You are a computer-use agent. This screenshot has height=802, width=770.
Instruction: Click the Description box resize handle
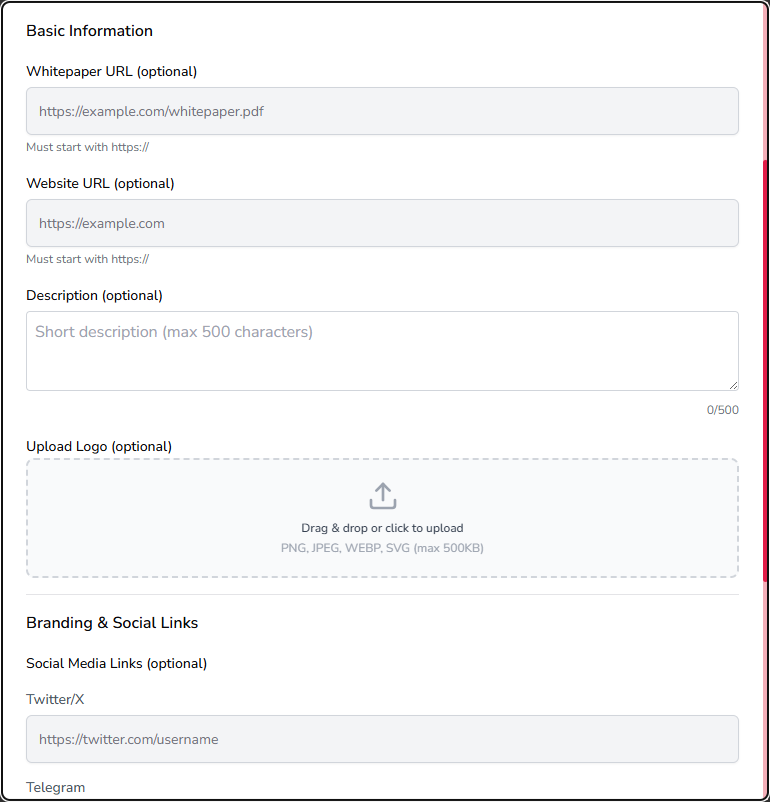[733, 385]
